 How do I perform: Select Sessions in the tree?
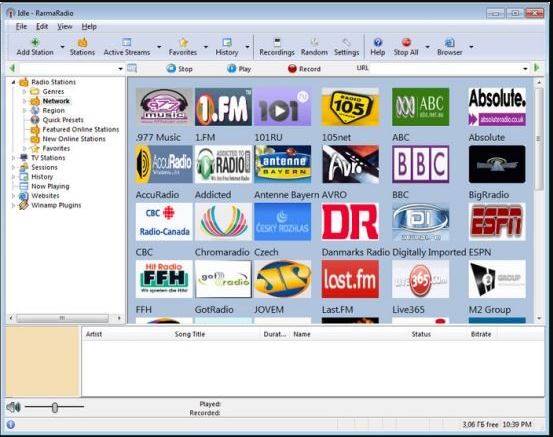coord(44,167)
